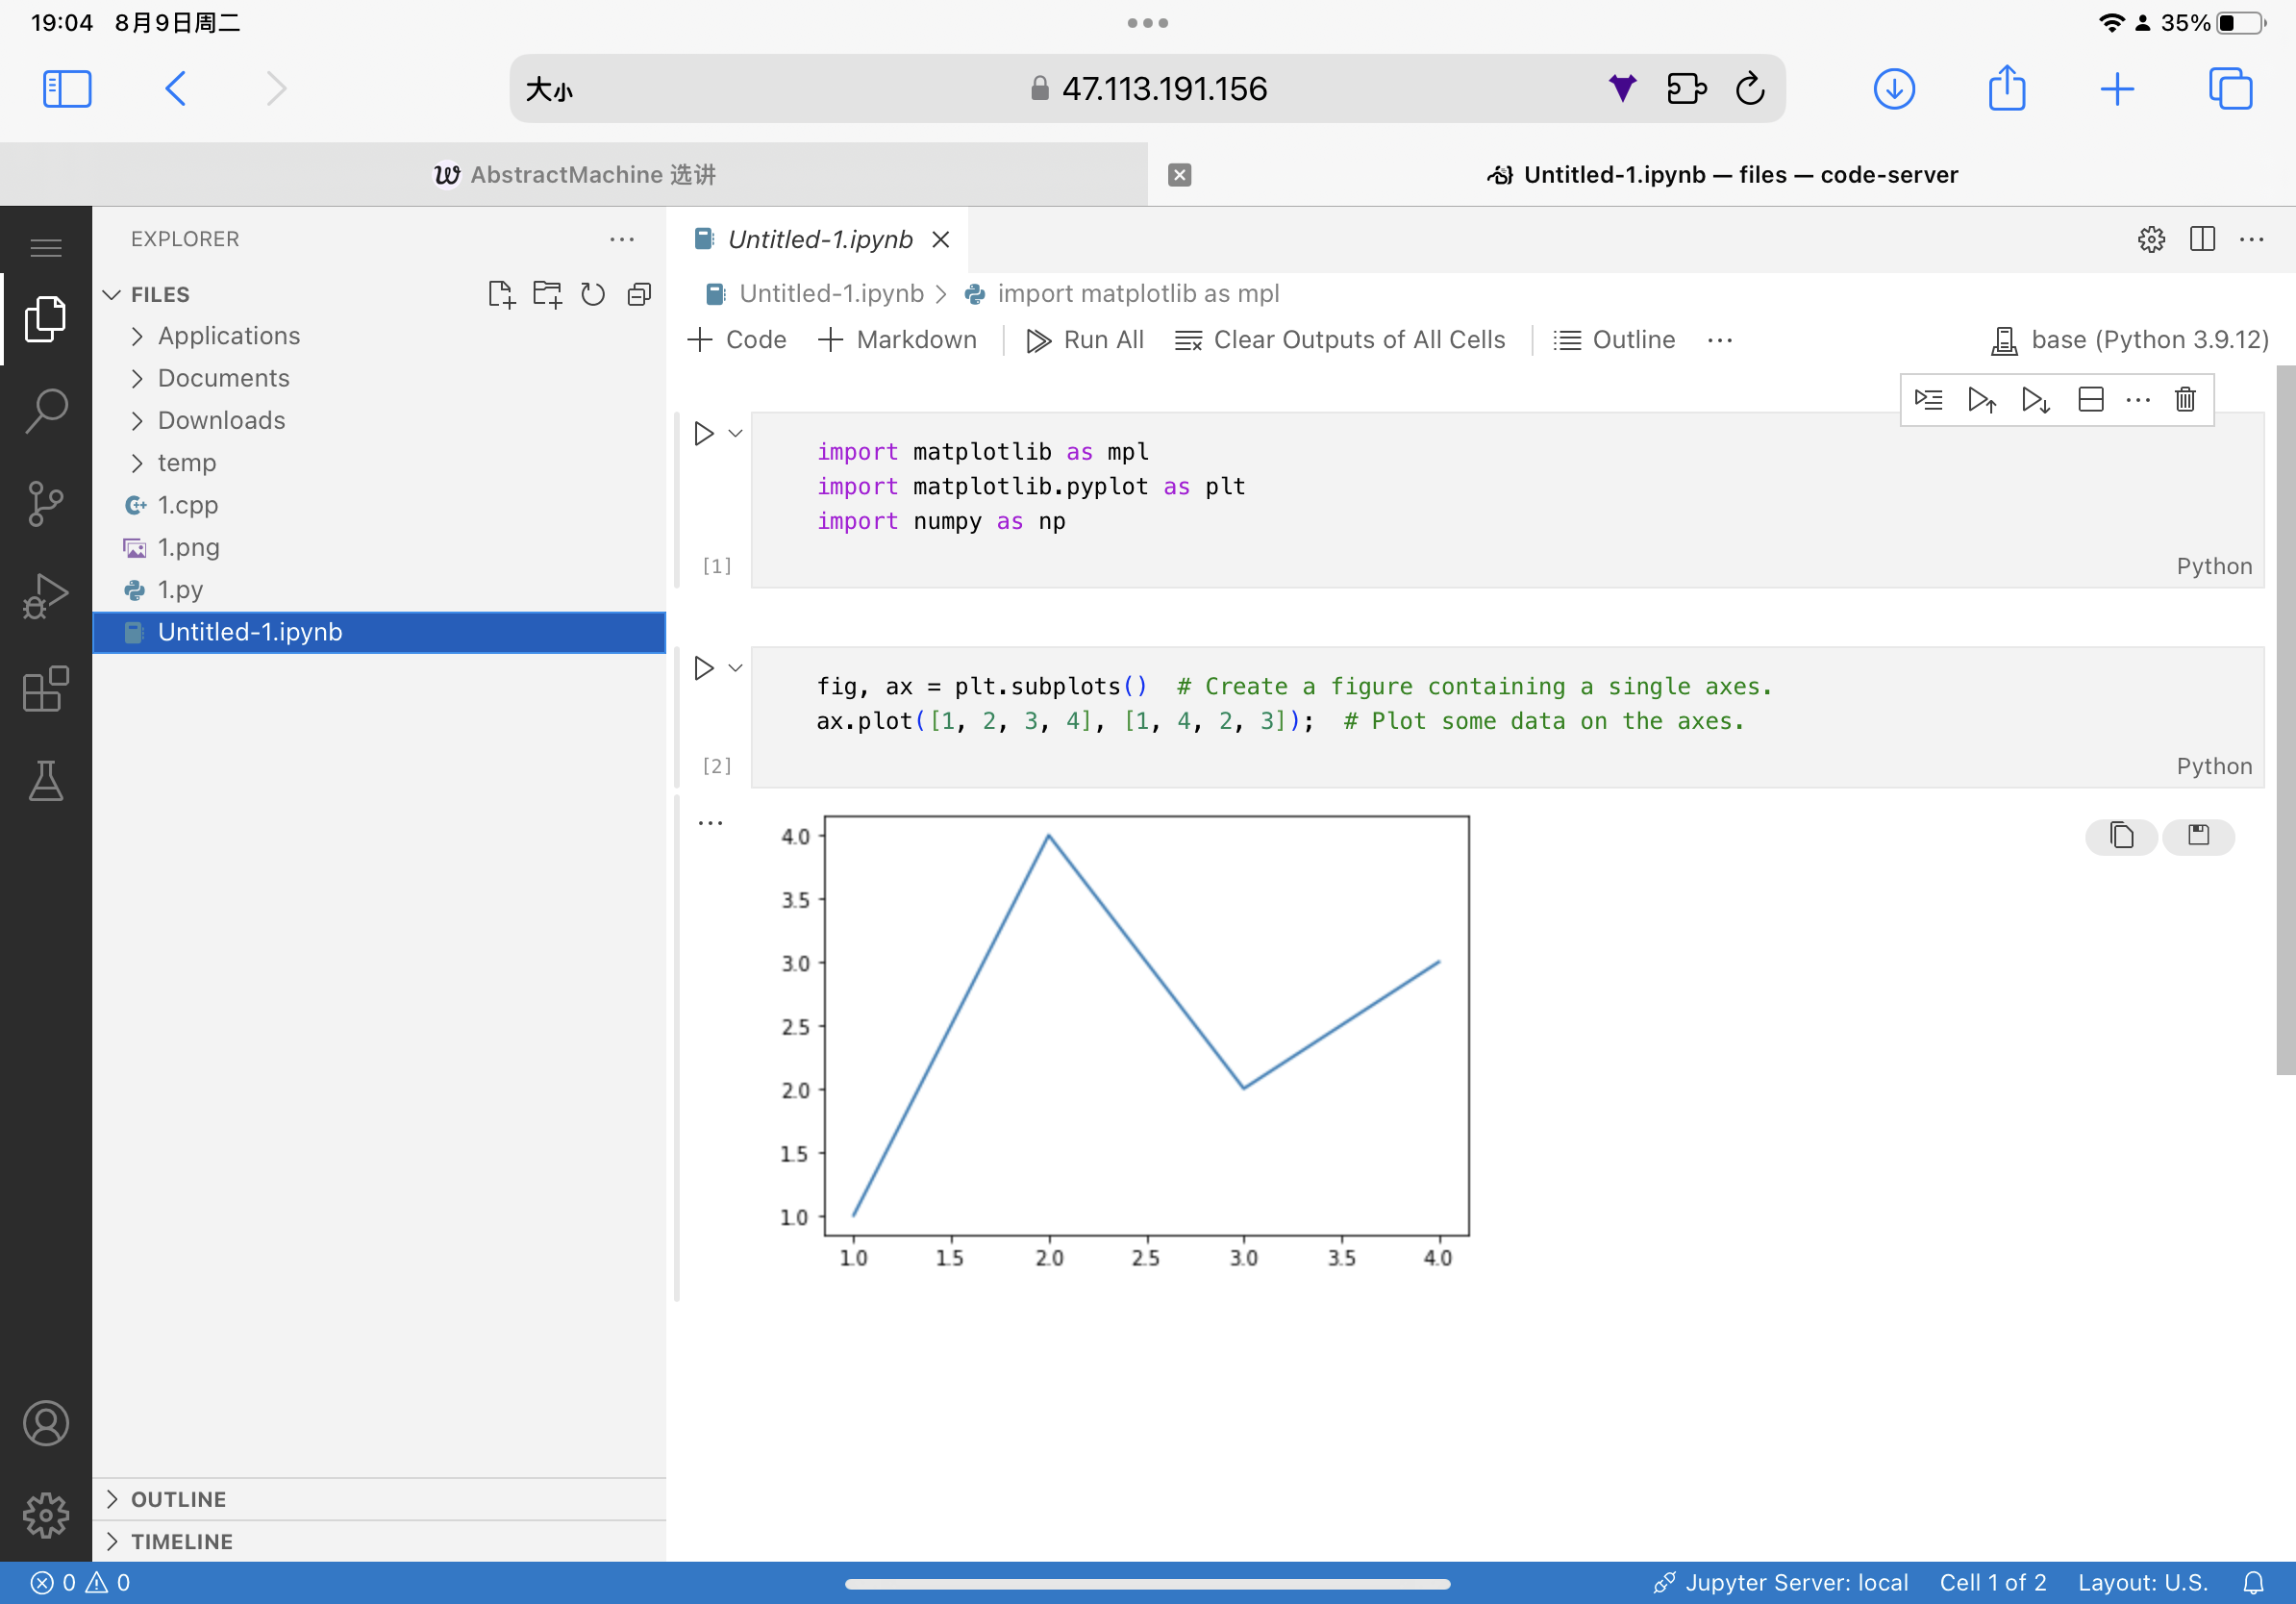Show notifications bell in status bar

click(x=2253, y=1583)
